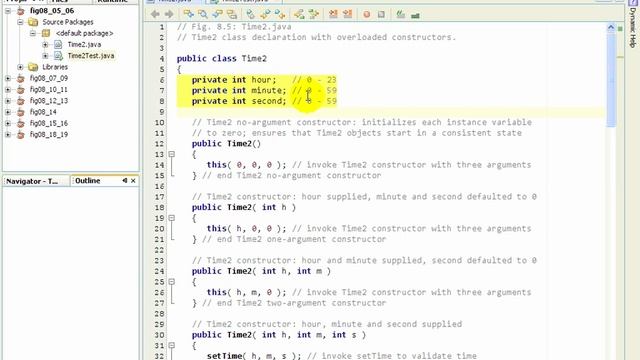Expand the fig08_15_16 project

pyautogui.click(x=8, y=123)
